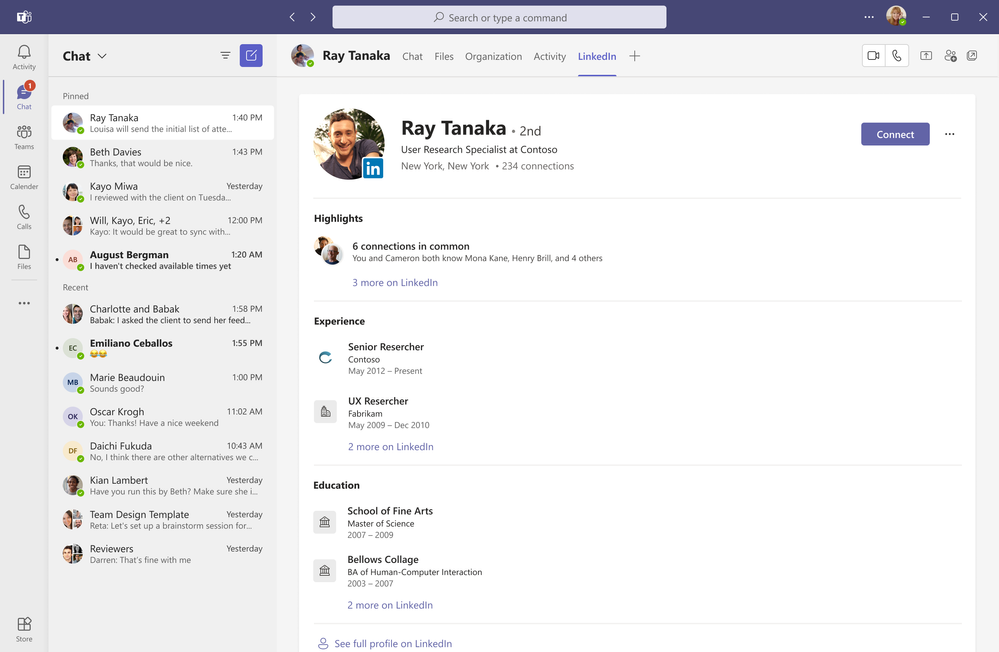Open the Reviewers group chat
Screen dimensions: 999x652
(x=162, y=554)
